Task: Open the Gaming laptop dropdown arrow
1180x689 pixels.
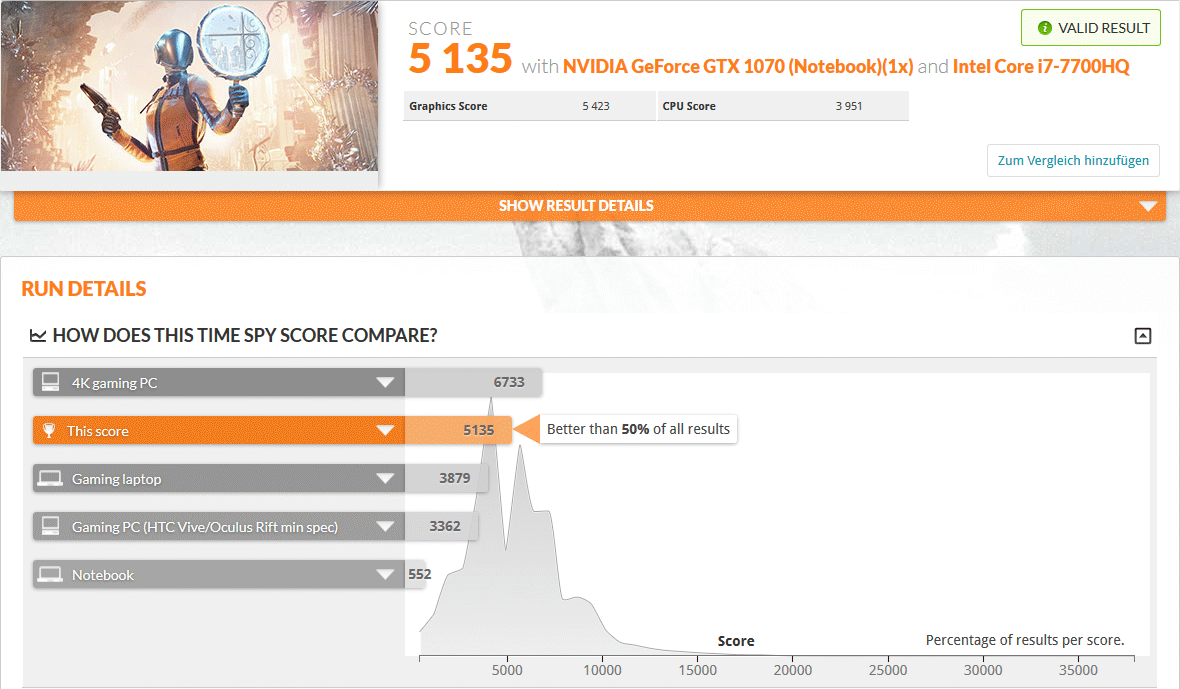Action: (385, 479)
